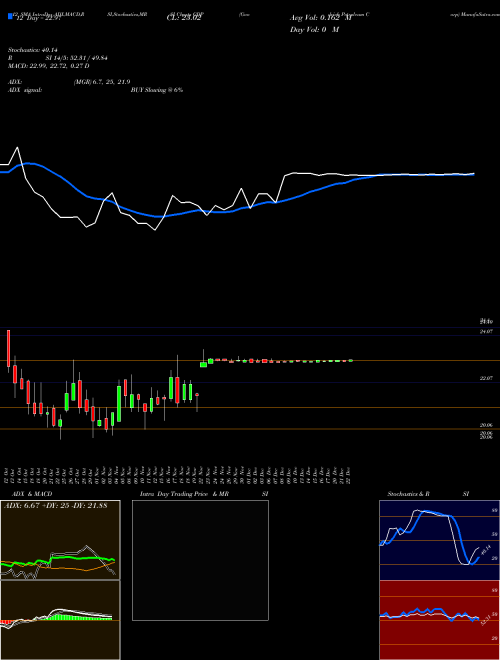Open the red RSI chart thumbnail
This screenshot has height=660, width=500.
pos(439,620)
